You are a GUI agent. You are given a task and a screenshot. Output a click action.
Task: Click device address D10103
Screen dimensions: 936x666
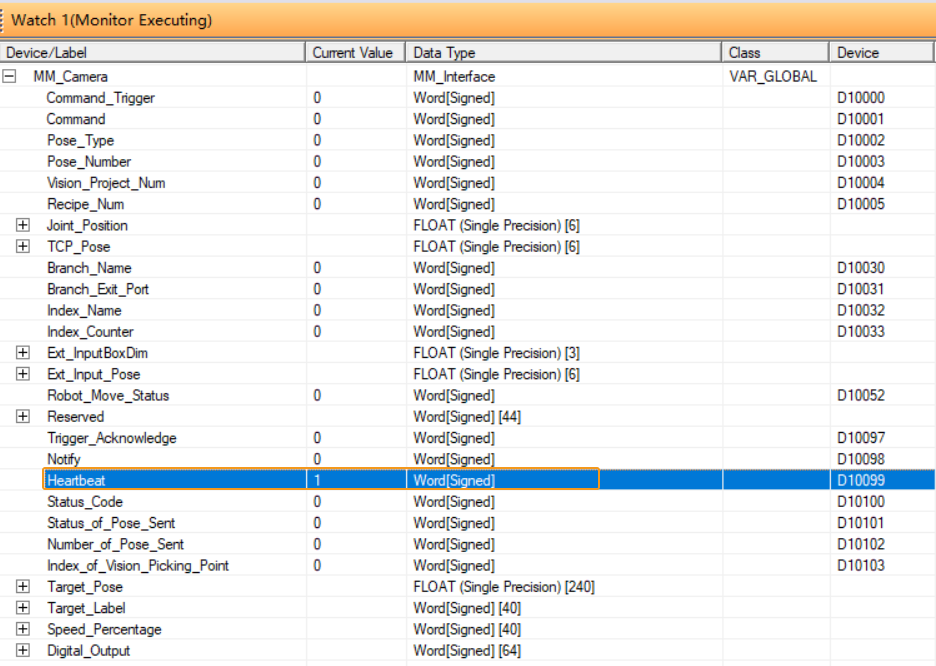[x=861, y=566]
